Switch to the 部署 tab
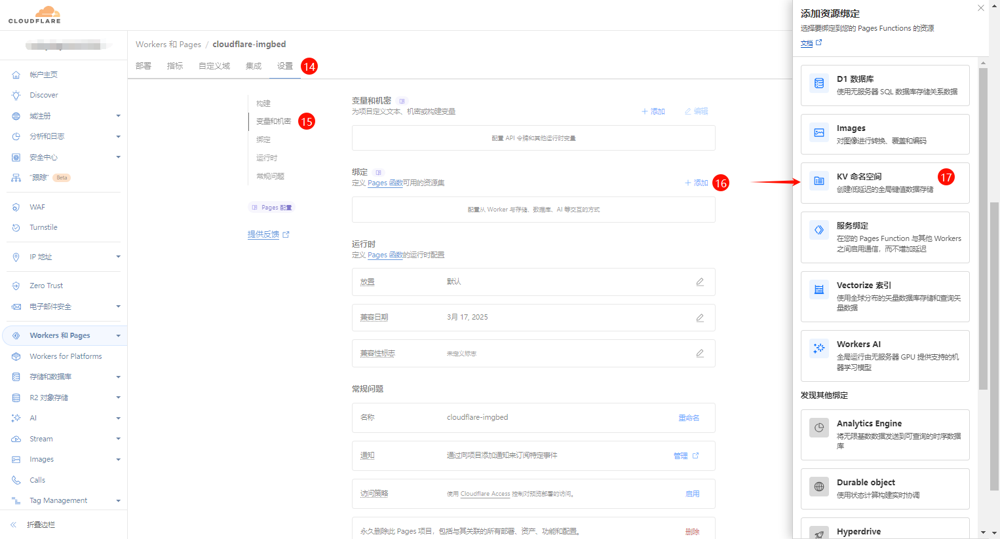 click(x=144, y=66)
